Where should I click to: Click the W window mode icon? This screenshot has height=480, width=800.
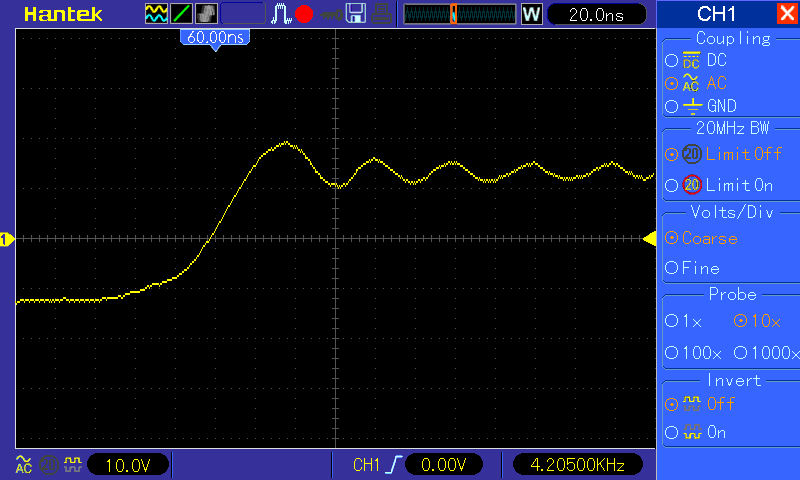pos(532,14)
